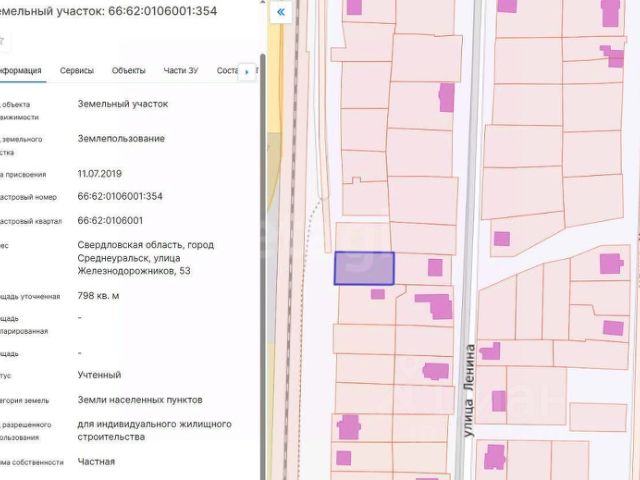Switch to the Объекты tab
640x480 pixels.
pyautogui.click(x=129, y=70)
